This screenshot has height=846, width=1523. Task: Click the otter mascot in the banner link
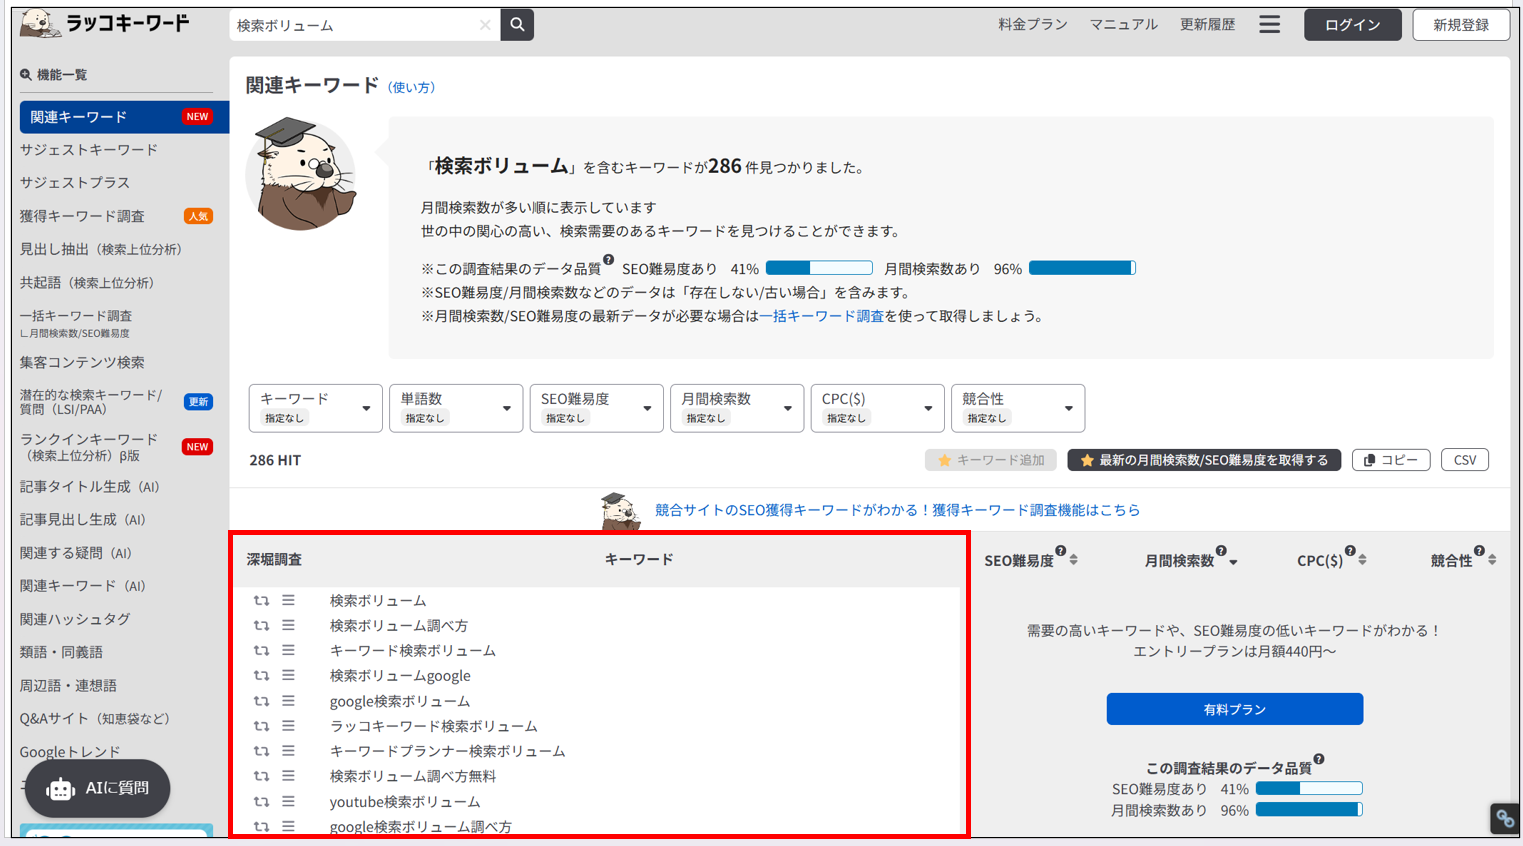click(x=620, y=511)
